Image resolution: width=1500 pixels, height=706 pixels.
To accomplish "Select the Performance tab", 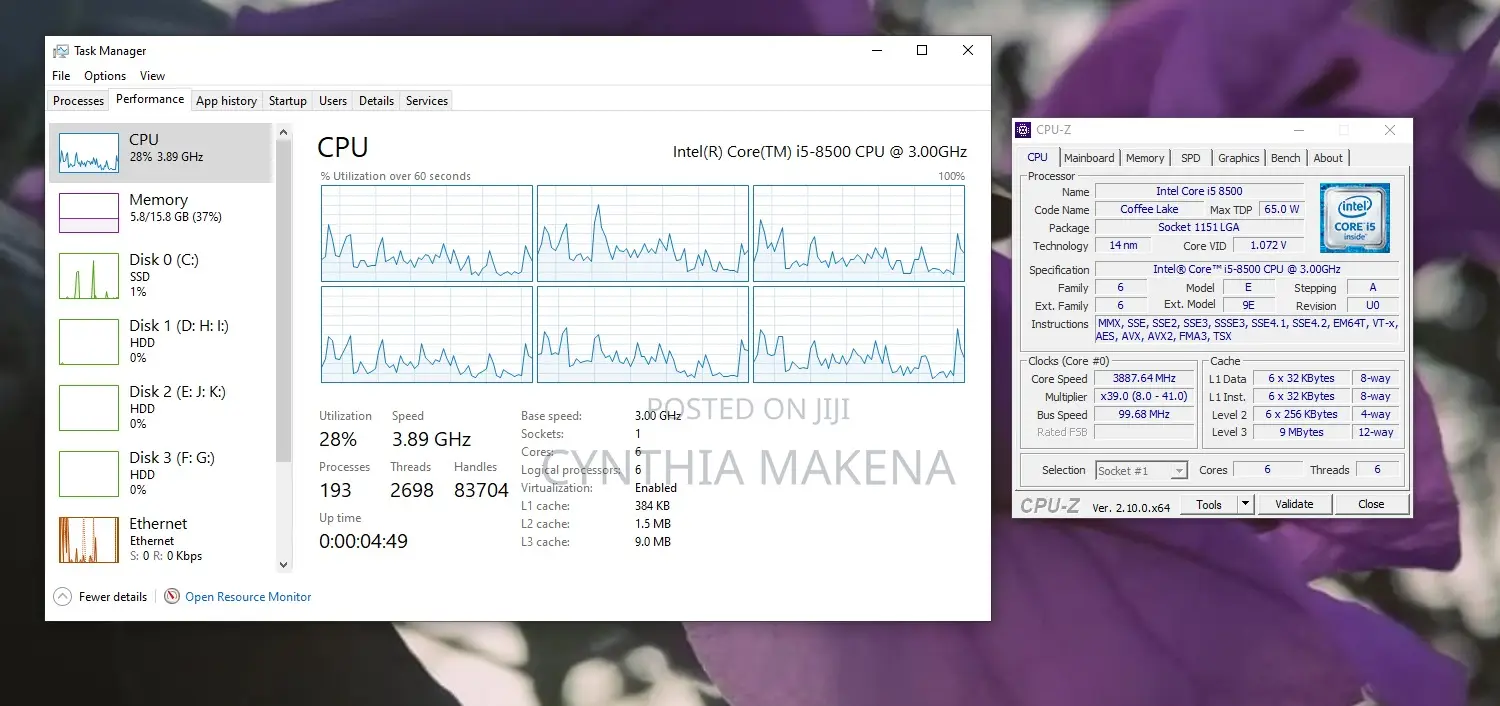I will click(150, 99).
